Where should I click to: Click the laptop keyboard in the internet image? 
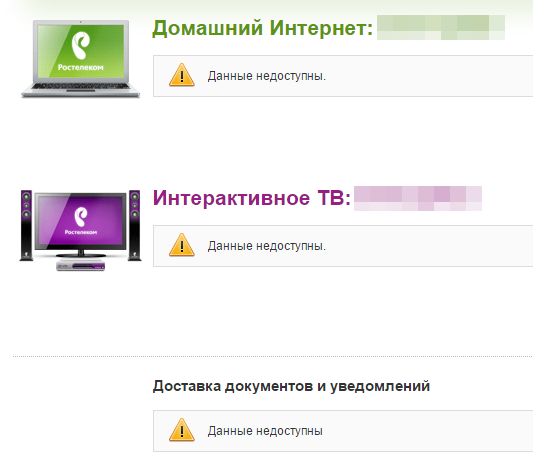click(81, 86)
